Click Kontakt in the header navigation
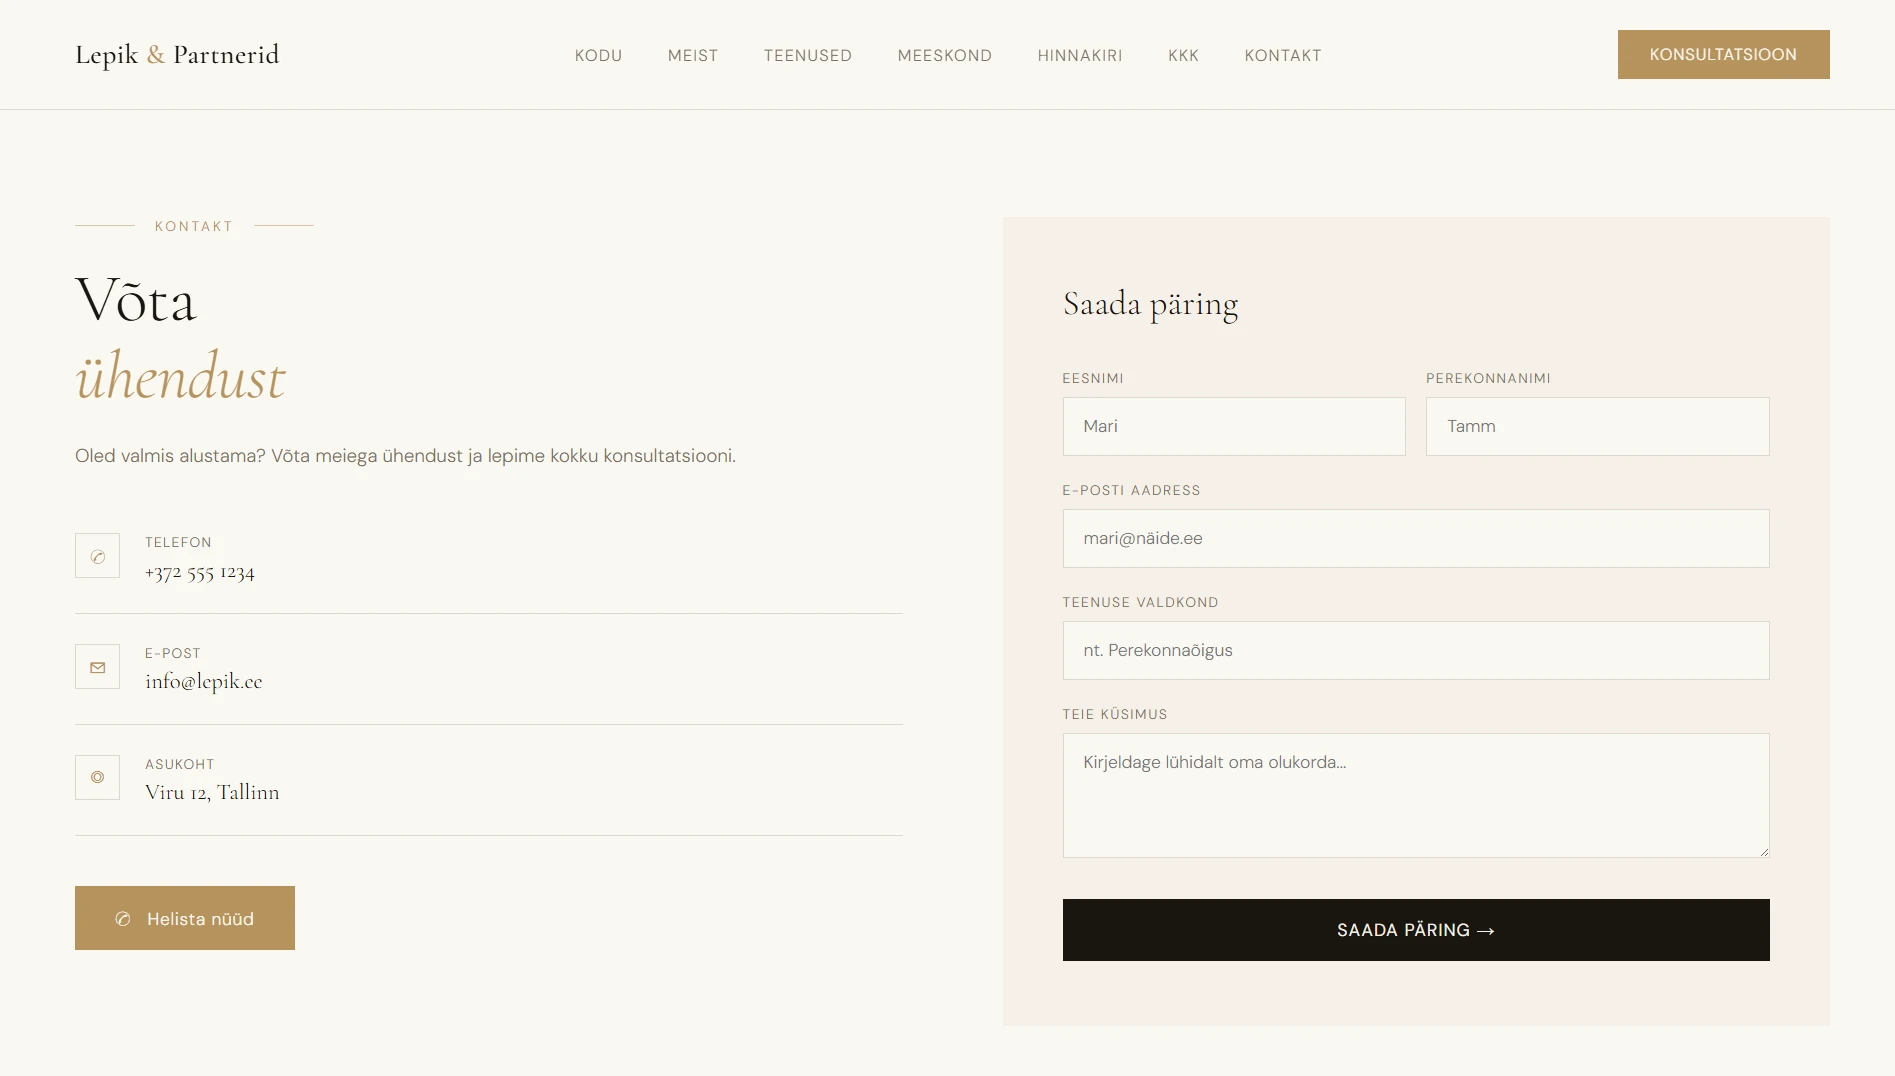 1282,56
